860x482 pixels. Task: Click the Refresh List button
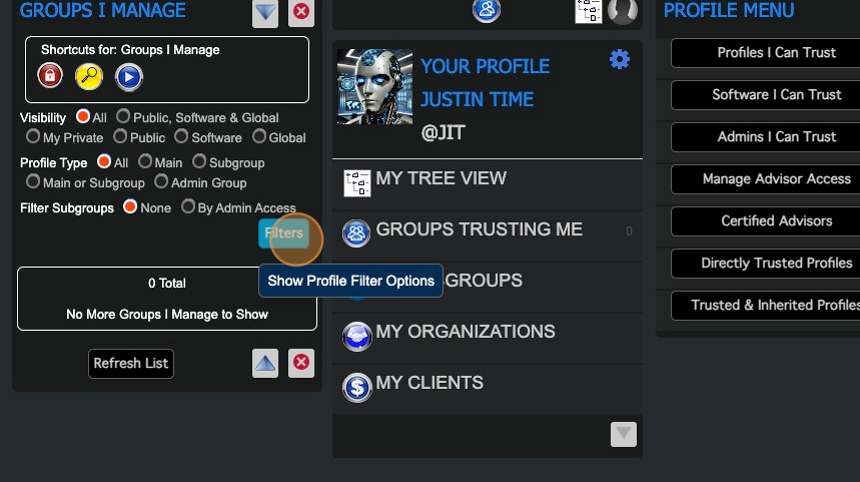pyautogui.click(x=131, y=364)
